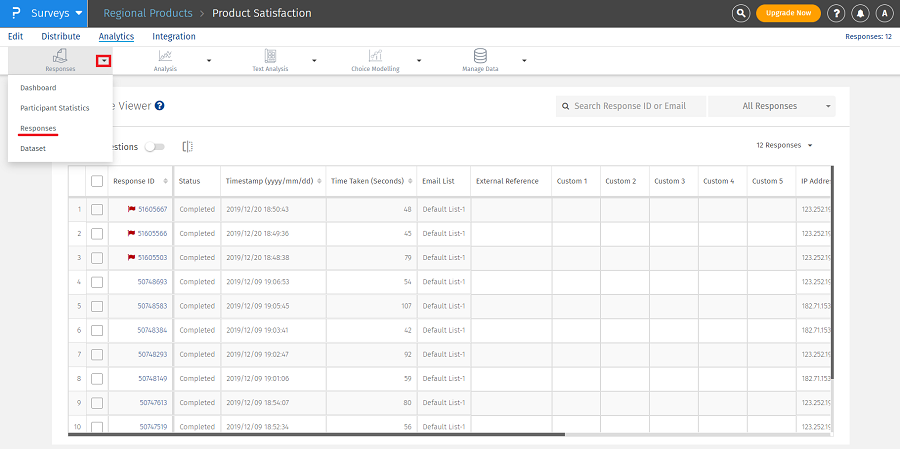The width and height of the screenshot is (900, 449).
Task: Expand the 12 Responses dropdown
Action: tap(784, 146)
